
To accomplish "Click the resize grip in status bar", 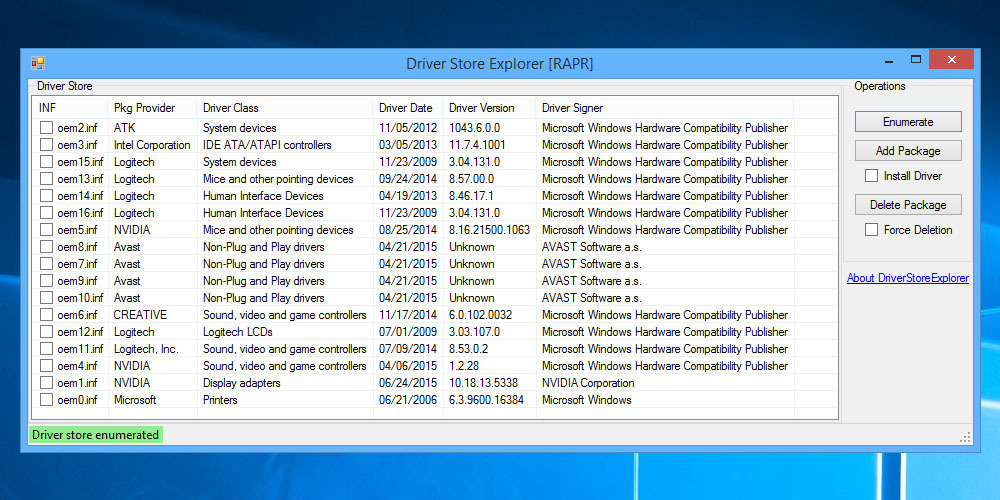I will [966, 437].
